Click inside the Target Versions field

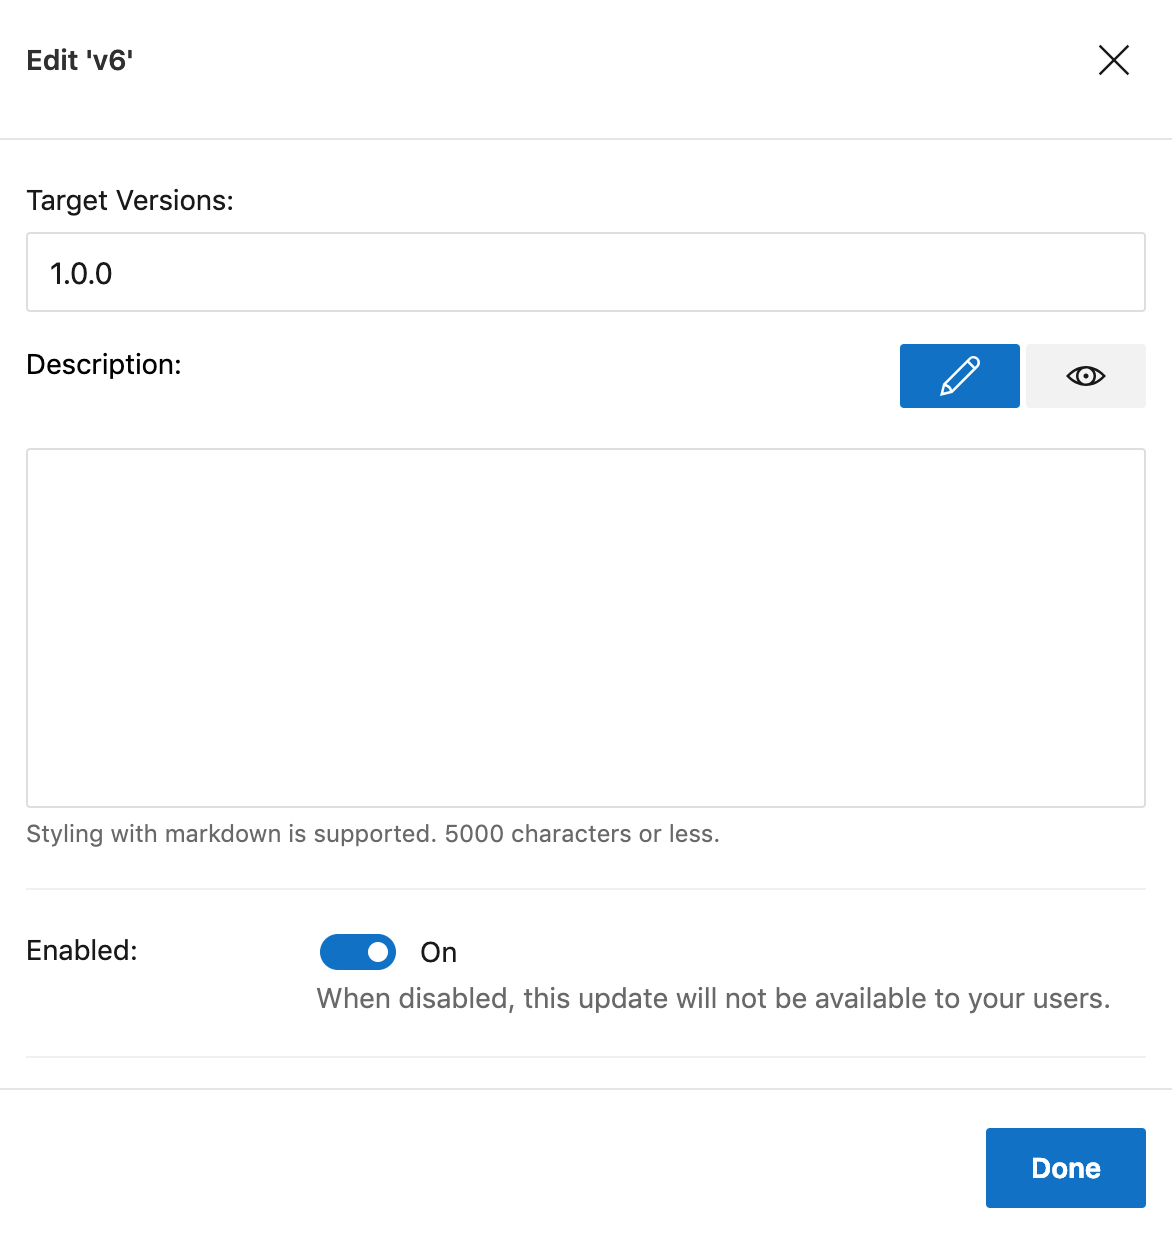point(585,272)
